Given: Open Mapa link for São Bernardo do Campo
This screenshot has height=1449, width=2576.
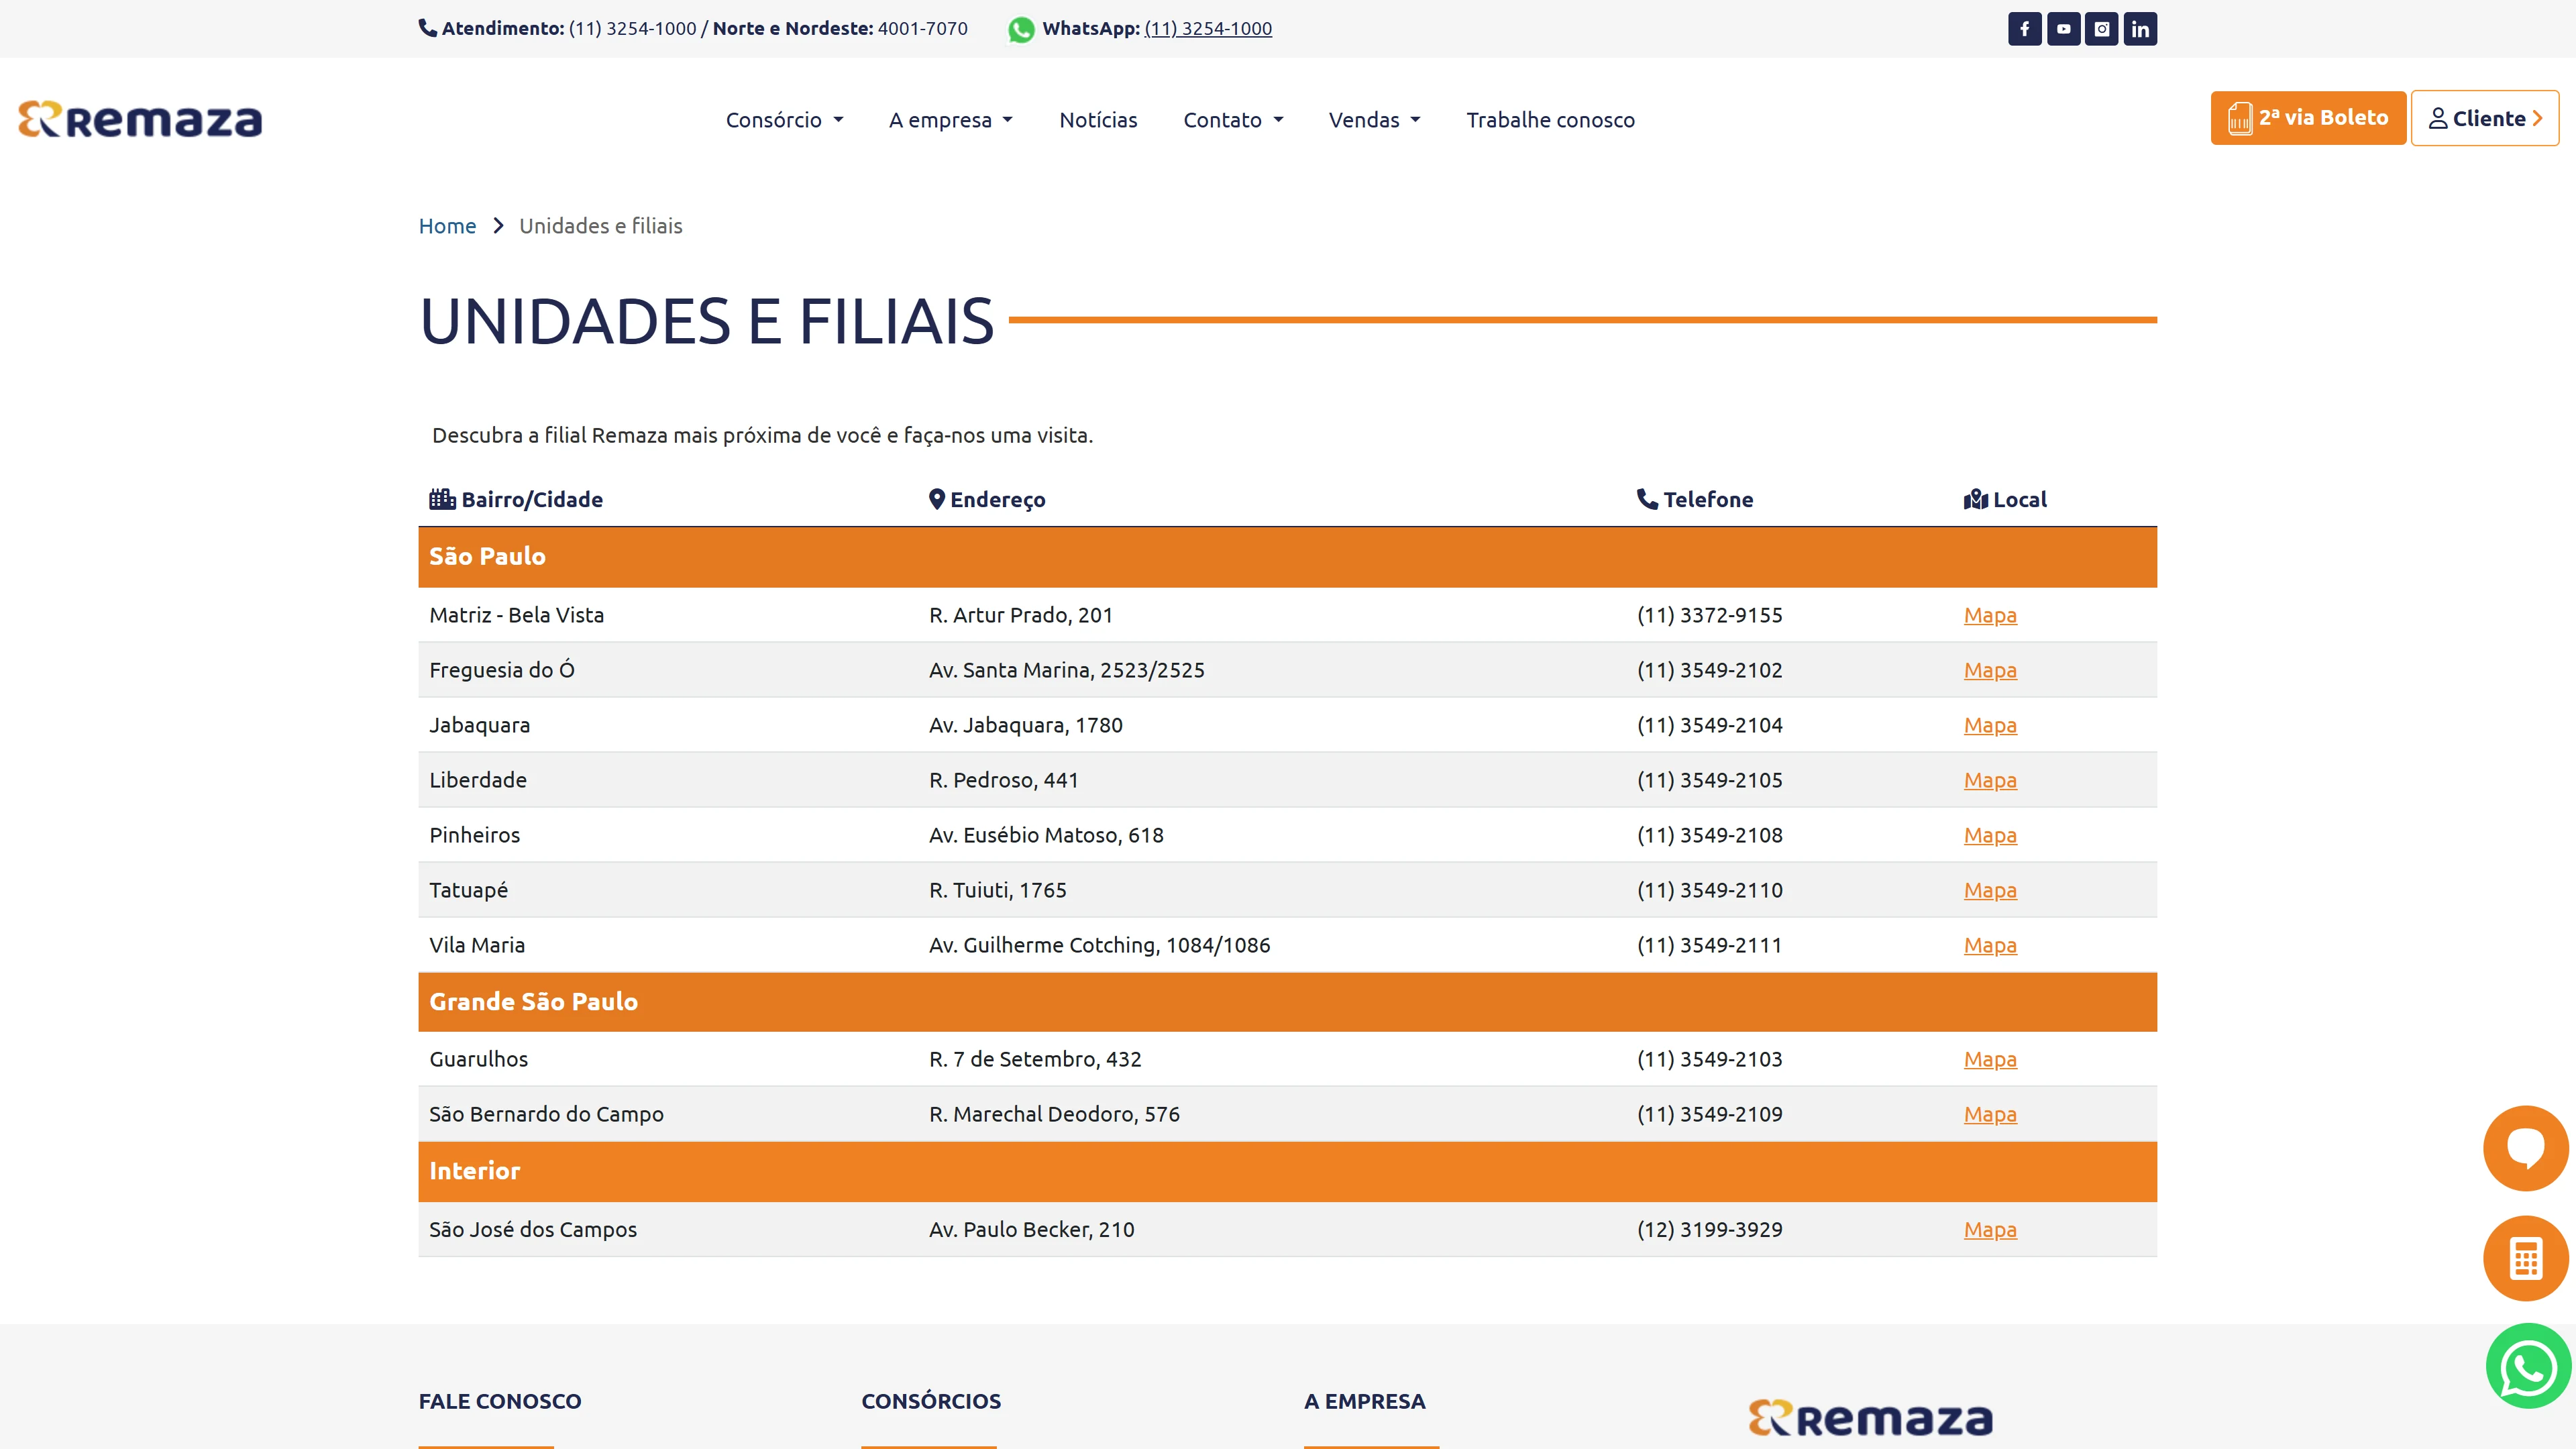Looking at the screenshot, I should [x=1990, y=1114].
